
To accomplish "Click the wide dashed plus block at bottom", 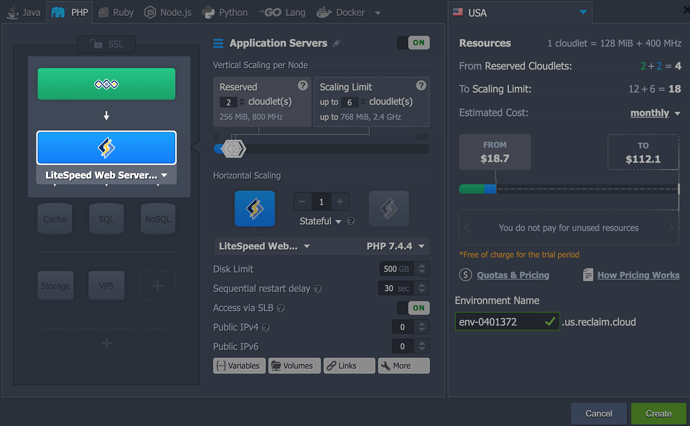I will point(106,343).
